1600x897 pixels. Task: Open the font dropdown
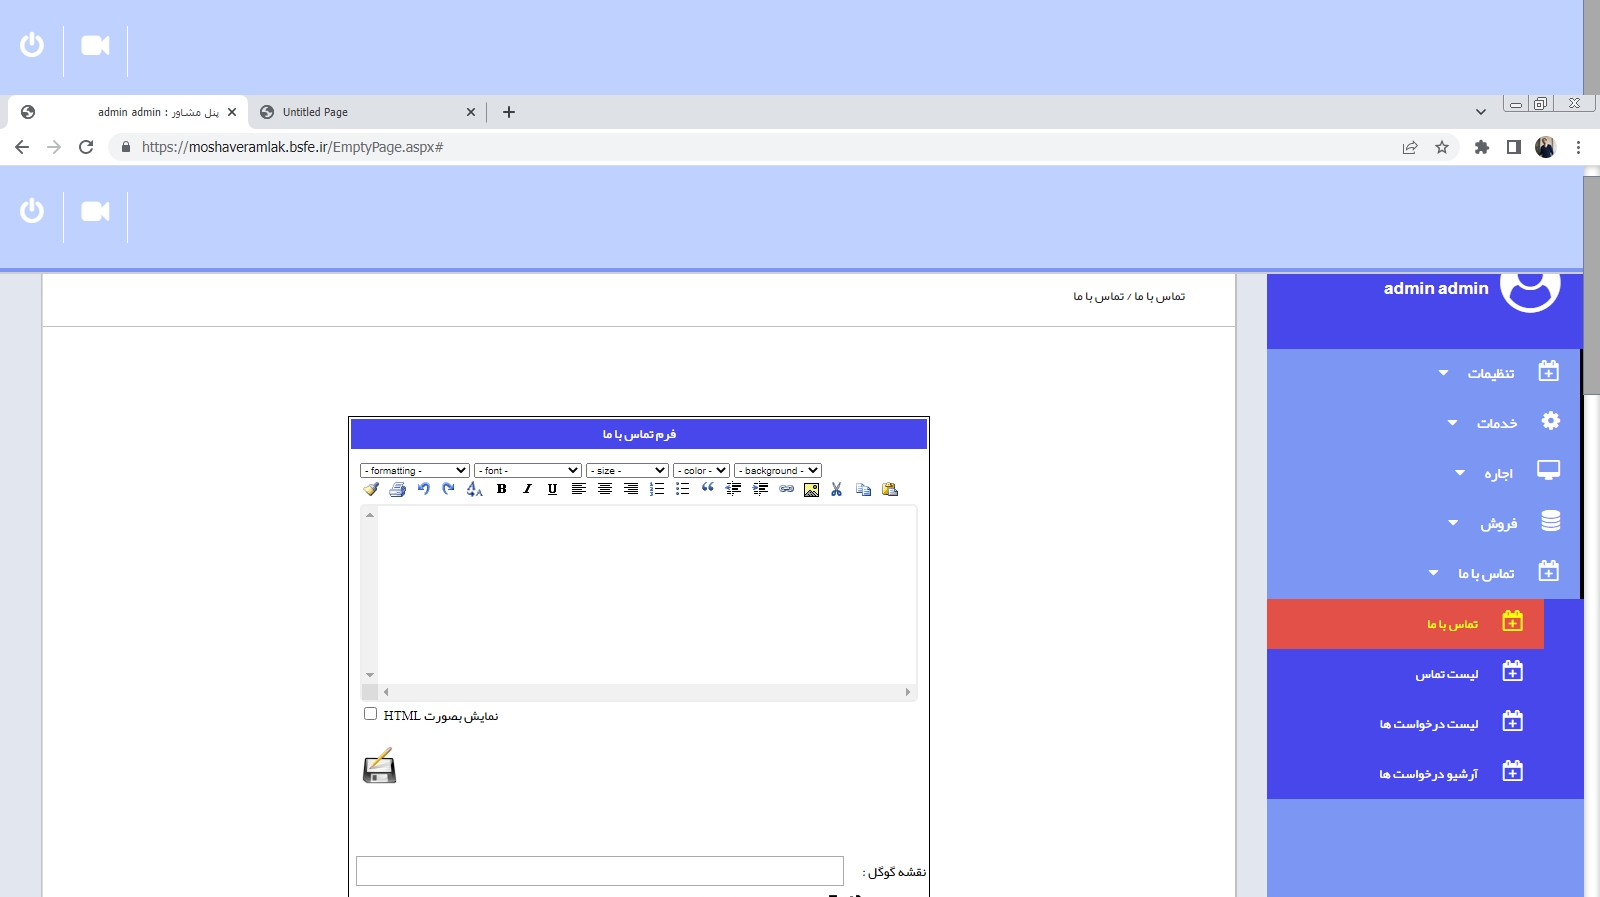(528, 470)
